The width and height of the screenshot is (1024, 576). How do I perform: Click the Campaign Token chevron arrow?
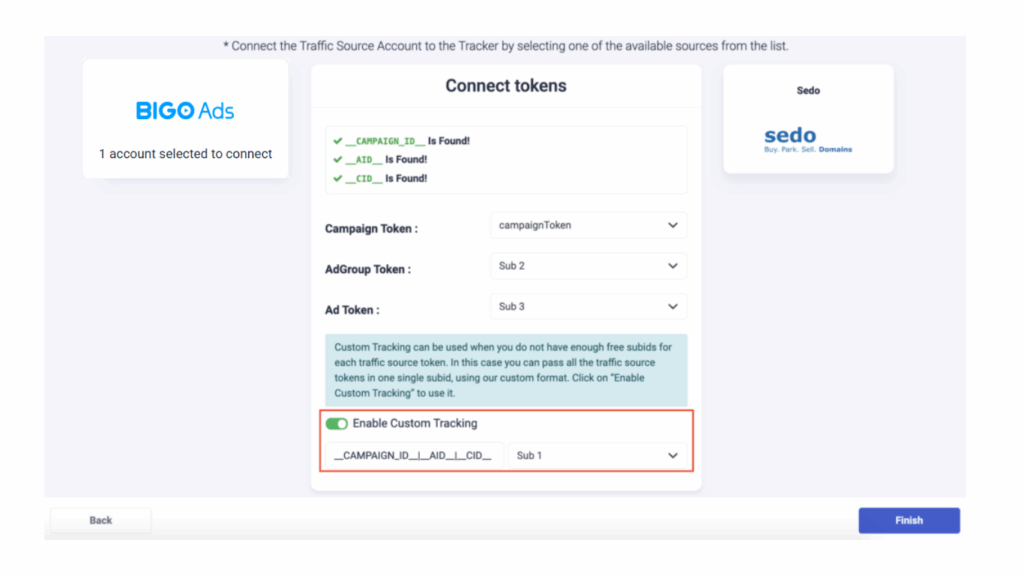673,225
